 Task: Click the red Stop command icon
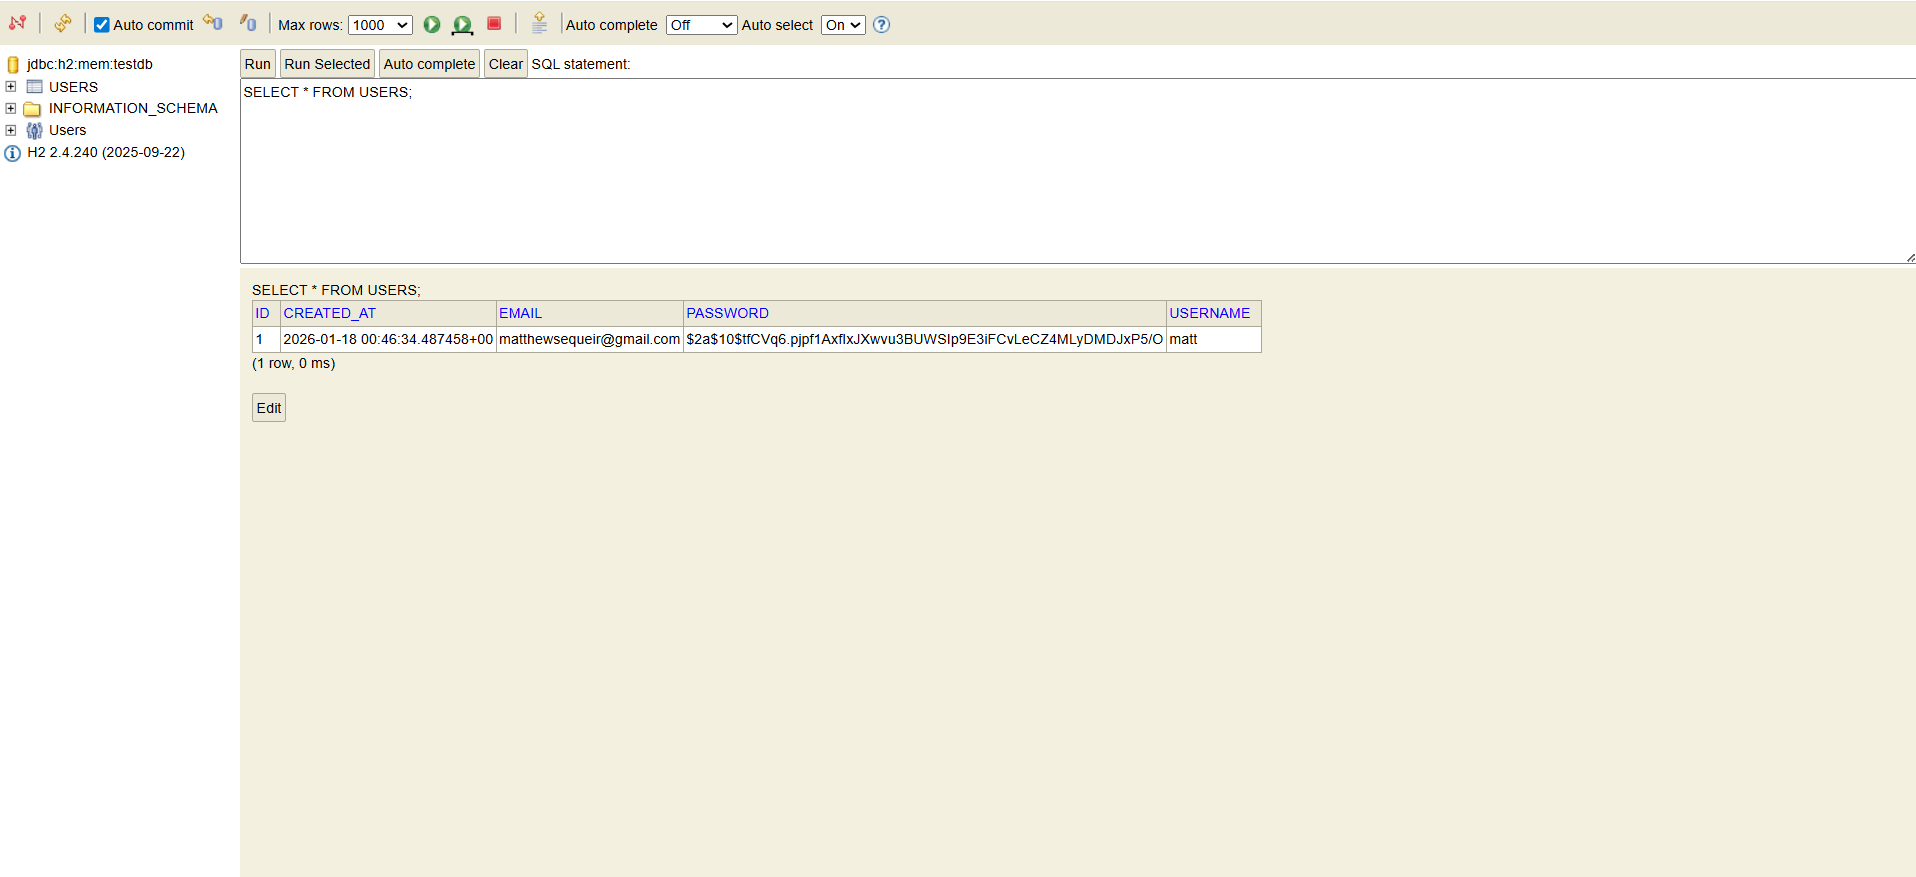point(494,24)
